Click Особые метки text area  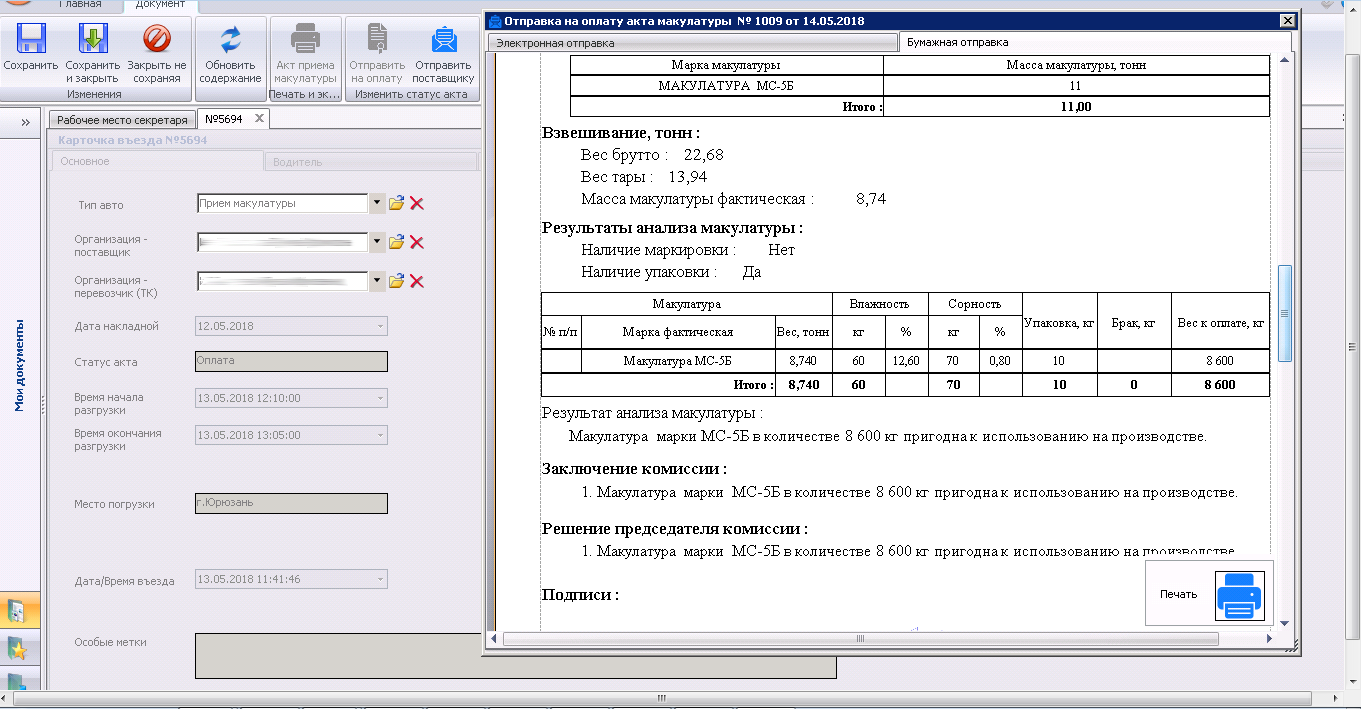pos(515,655)
